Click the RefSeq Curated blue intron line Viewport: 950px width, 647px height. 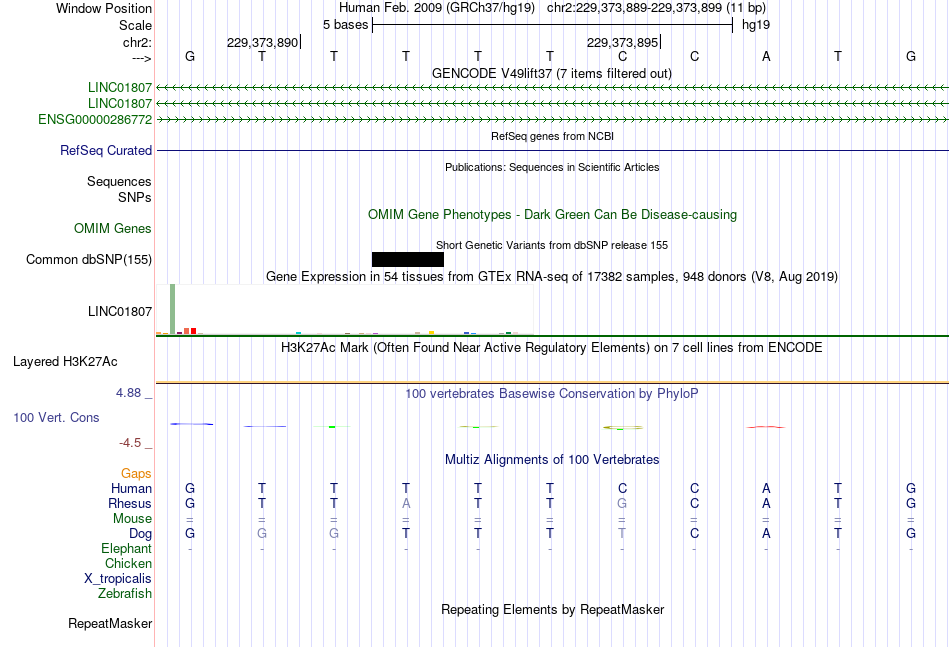click(553, 150)
